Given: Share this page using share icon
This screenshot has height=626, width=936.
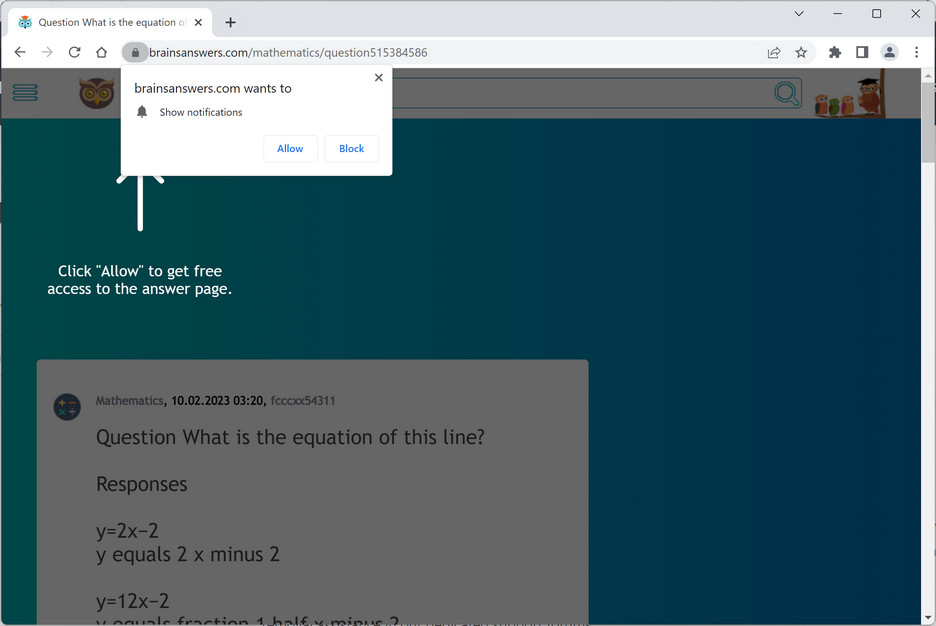Looking at the screenshot, I should [x=774, y=53].
